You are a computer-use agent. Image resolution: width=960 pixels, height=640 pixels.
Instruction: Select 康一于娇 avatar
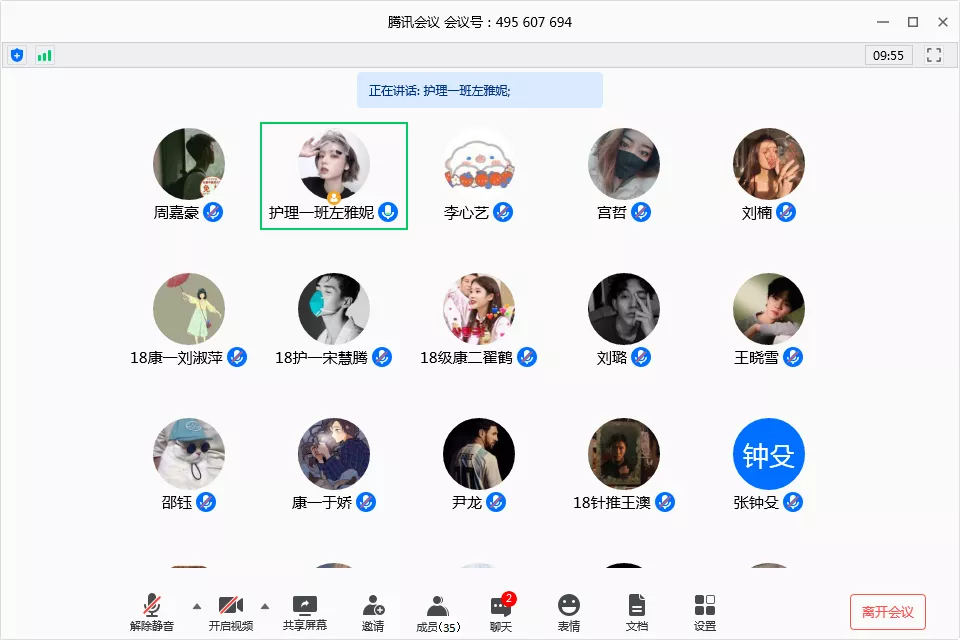[334, 454]
